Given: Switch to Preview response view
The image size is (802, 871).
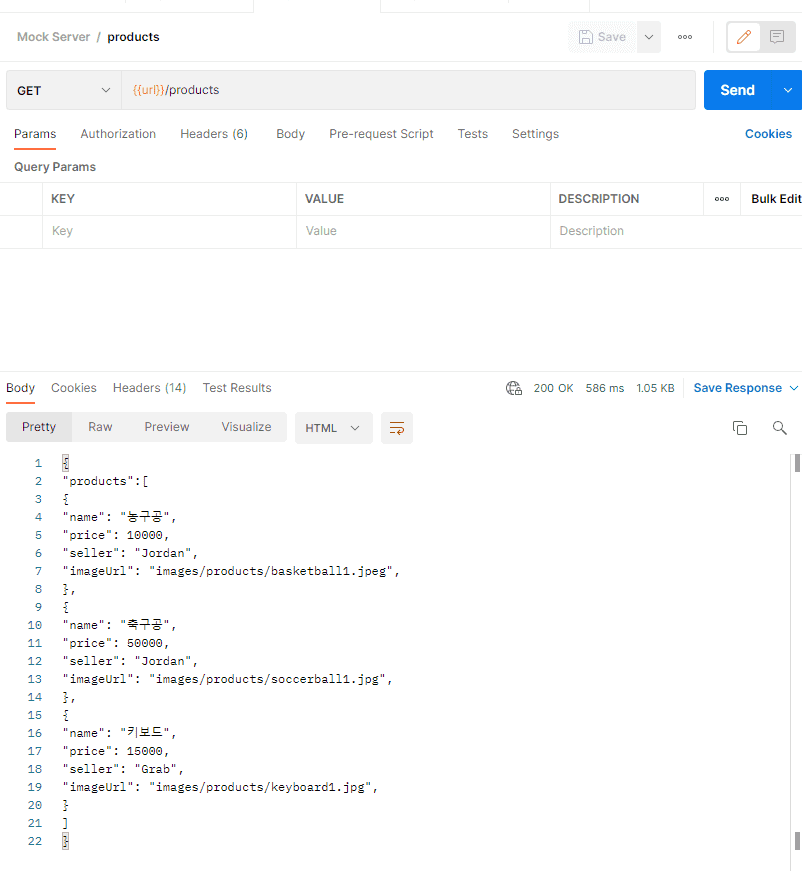Looking at the screenshot, I should 167,427.
